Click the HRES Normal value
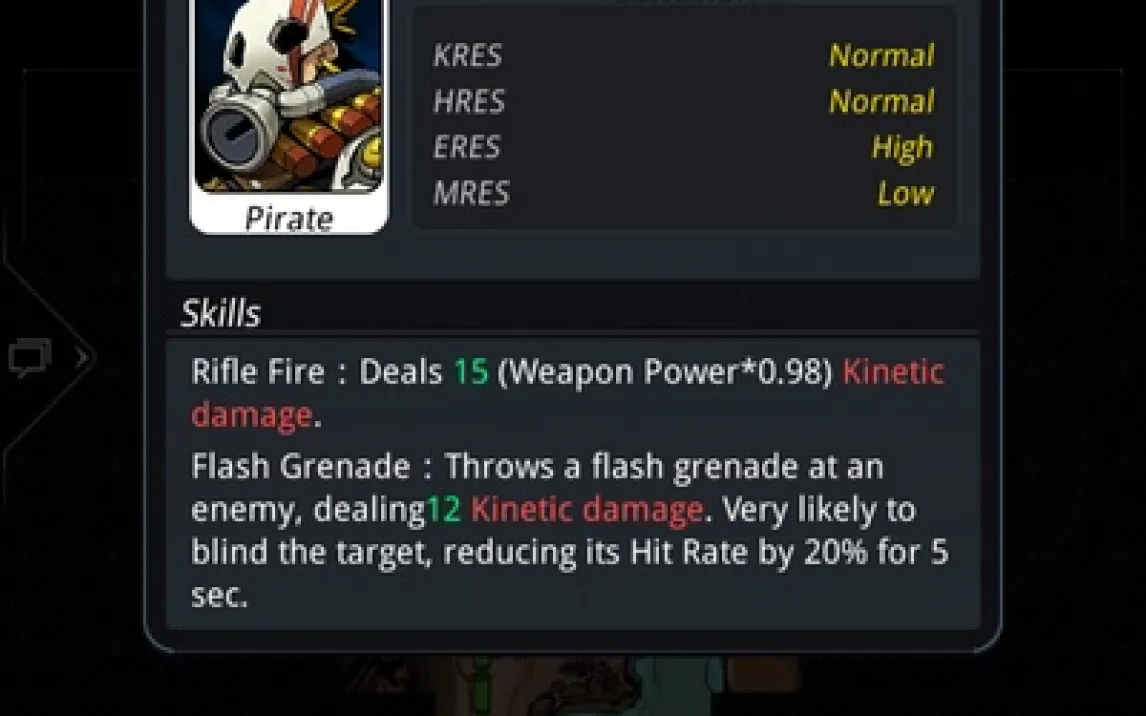The image size is (1146, 716). pyautogui.click(x=881, y=102)
